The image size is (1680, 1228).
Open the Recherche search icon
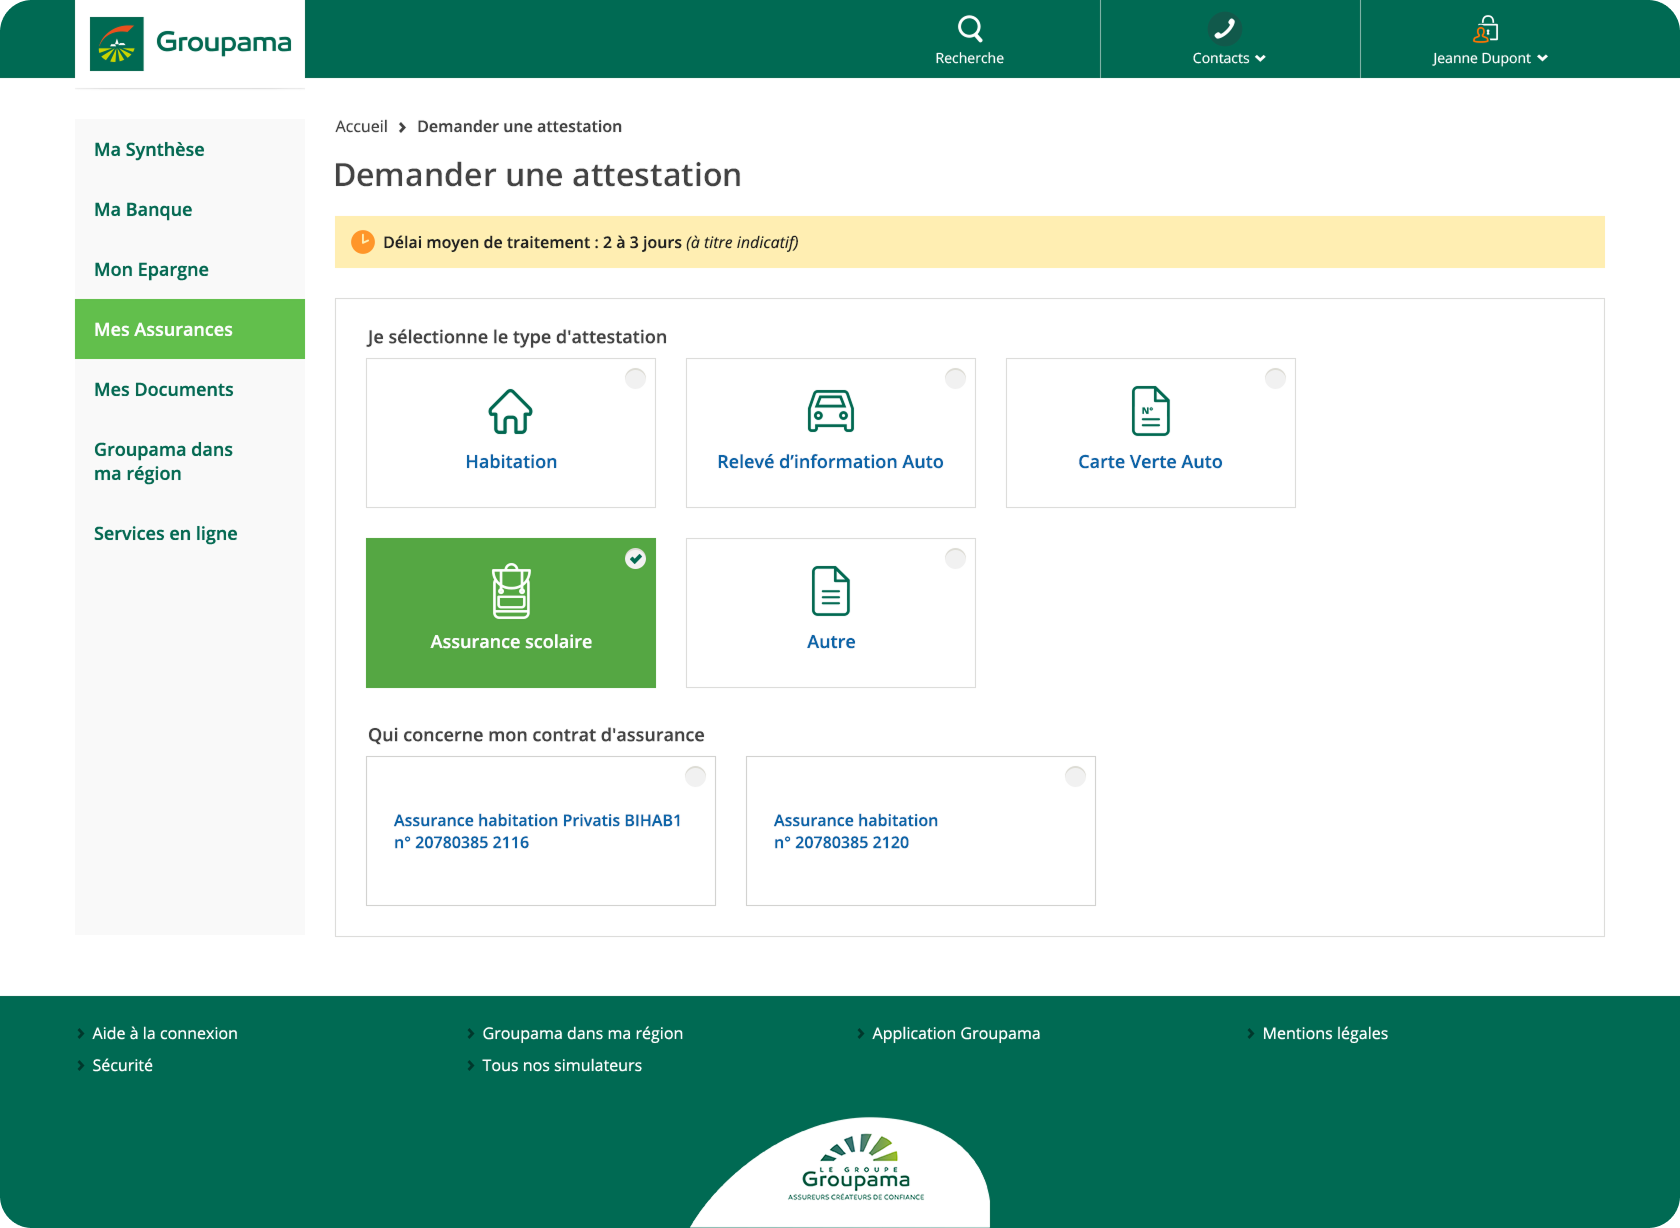(969, 29)
